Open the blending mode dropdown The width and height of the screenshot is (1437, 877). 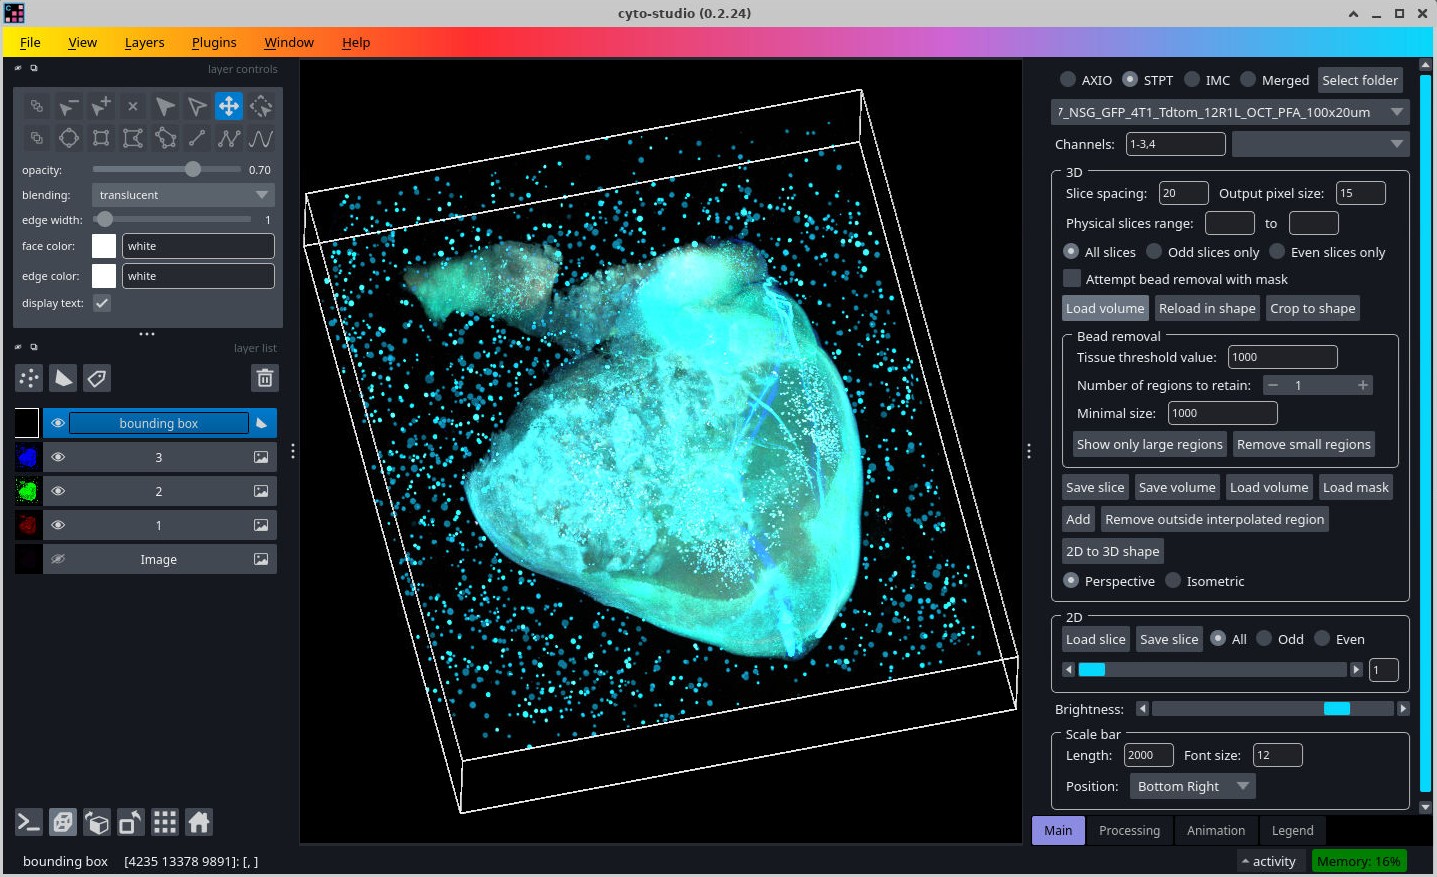[x=183, y=195]
